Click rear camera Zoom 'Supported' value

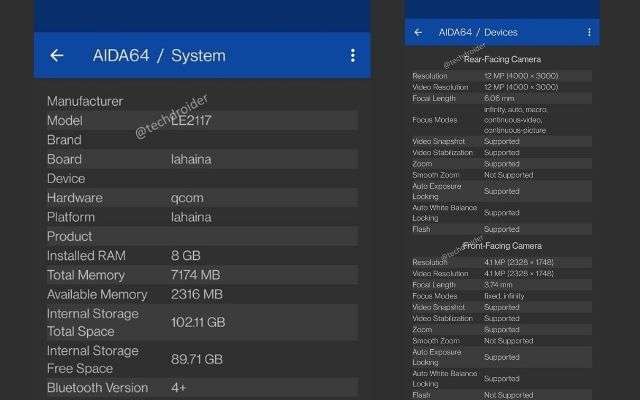click(502, 164)
